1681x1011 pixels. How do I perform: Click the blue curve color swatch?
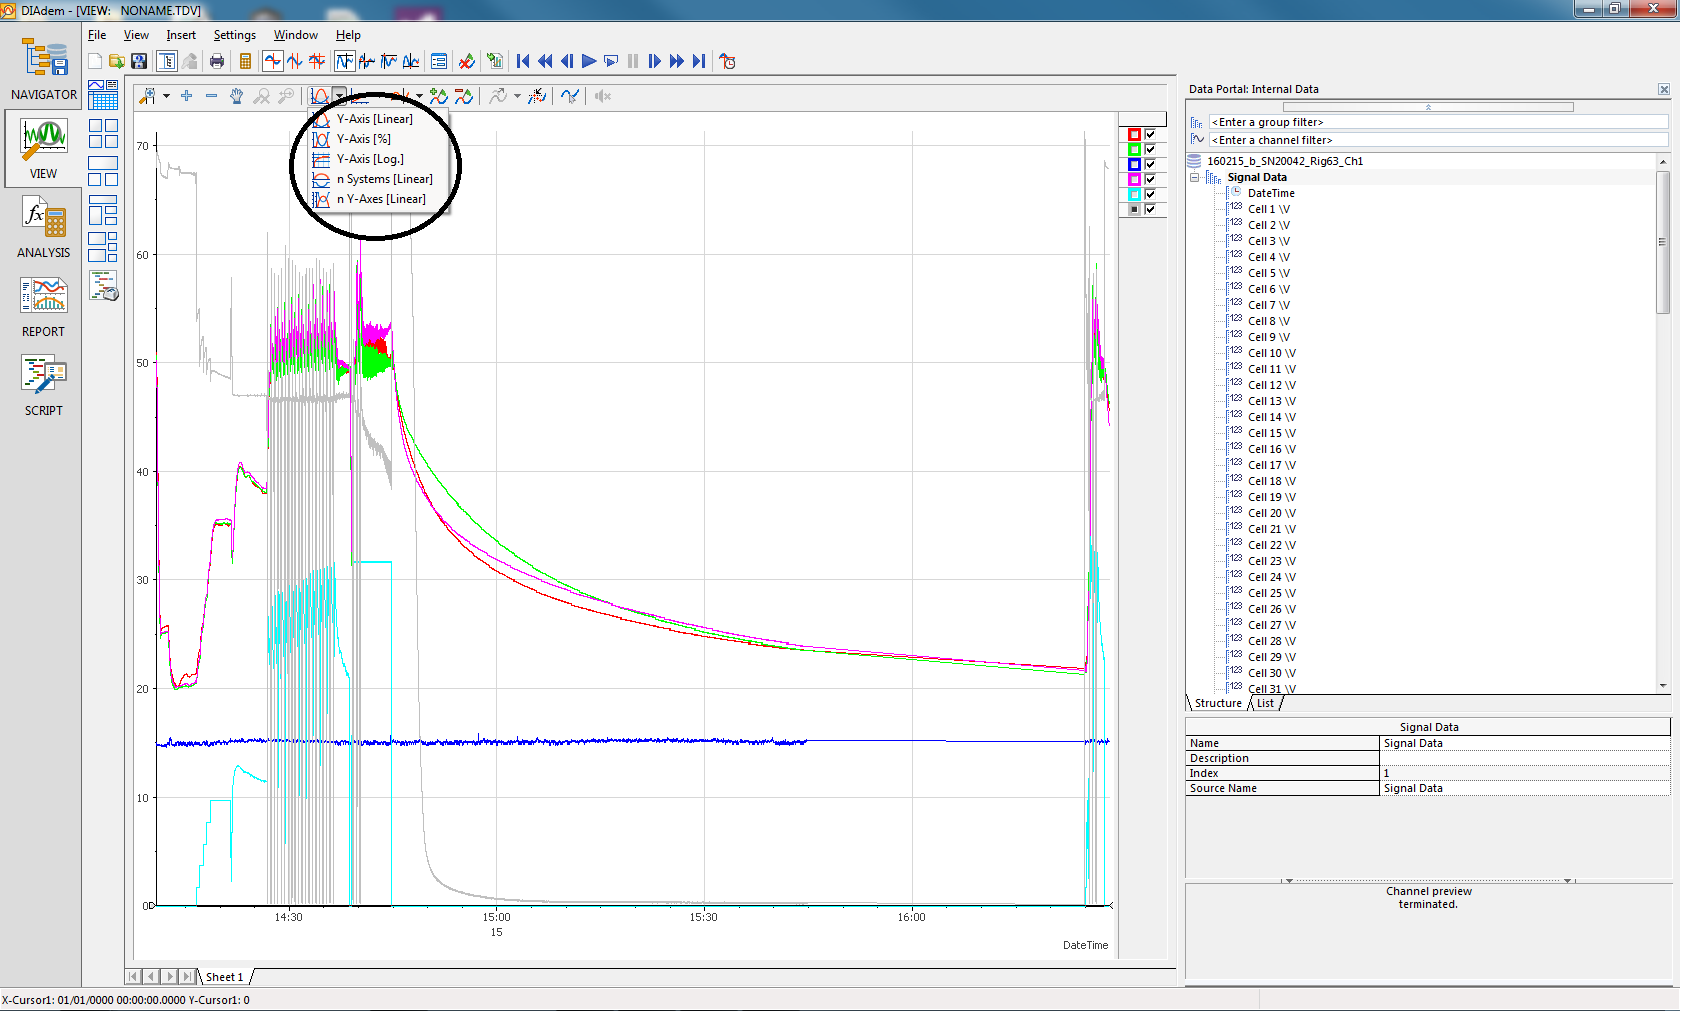click(1134, 164)
